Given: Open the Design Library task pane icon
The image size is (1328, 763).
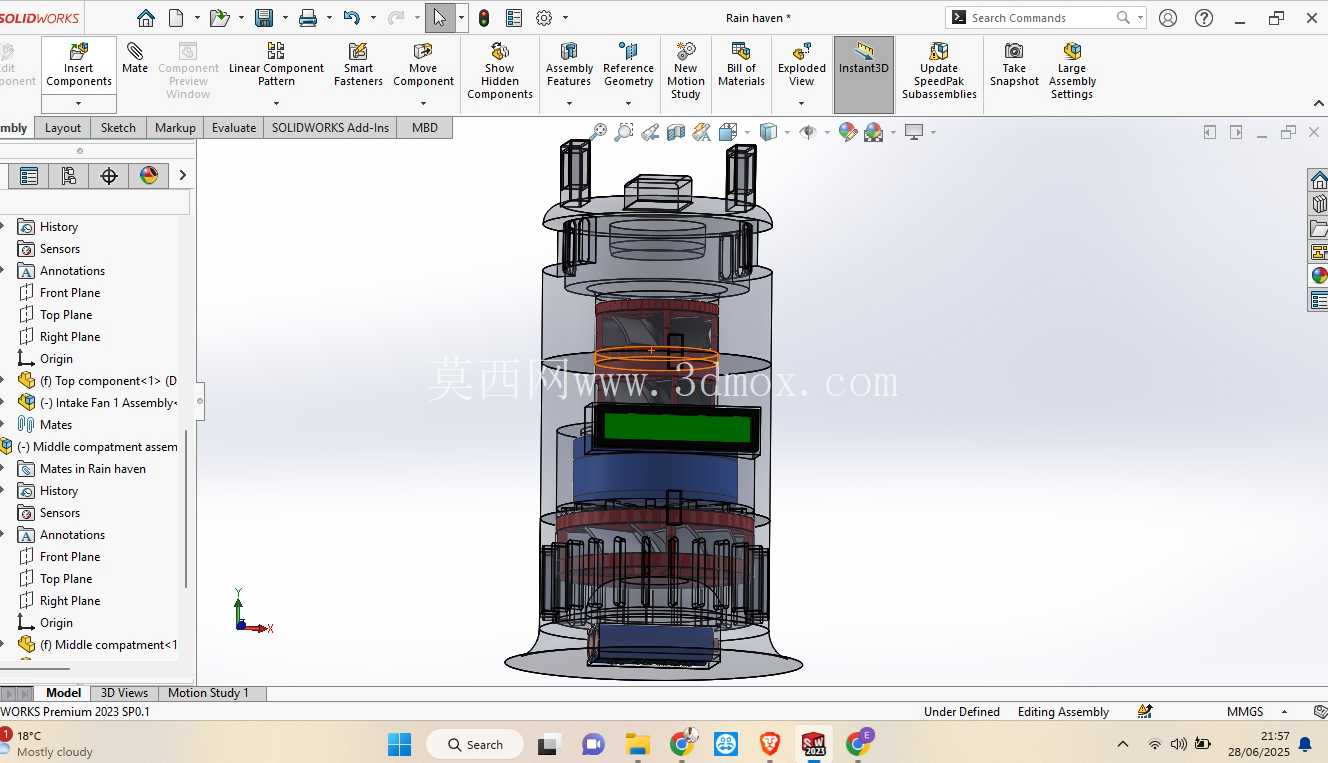Looking at the screenshot, I should pyautogui.click(x=1319, y=204).
